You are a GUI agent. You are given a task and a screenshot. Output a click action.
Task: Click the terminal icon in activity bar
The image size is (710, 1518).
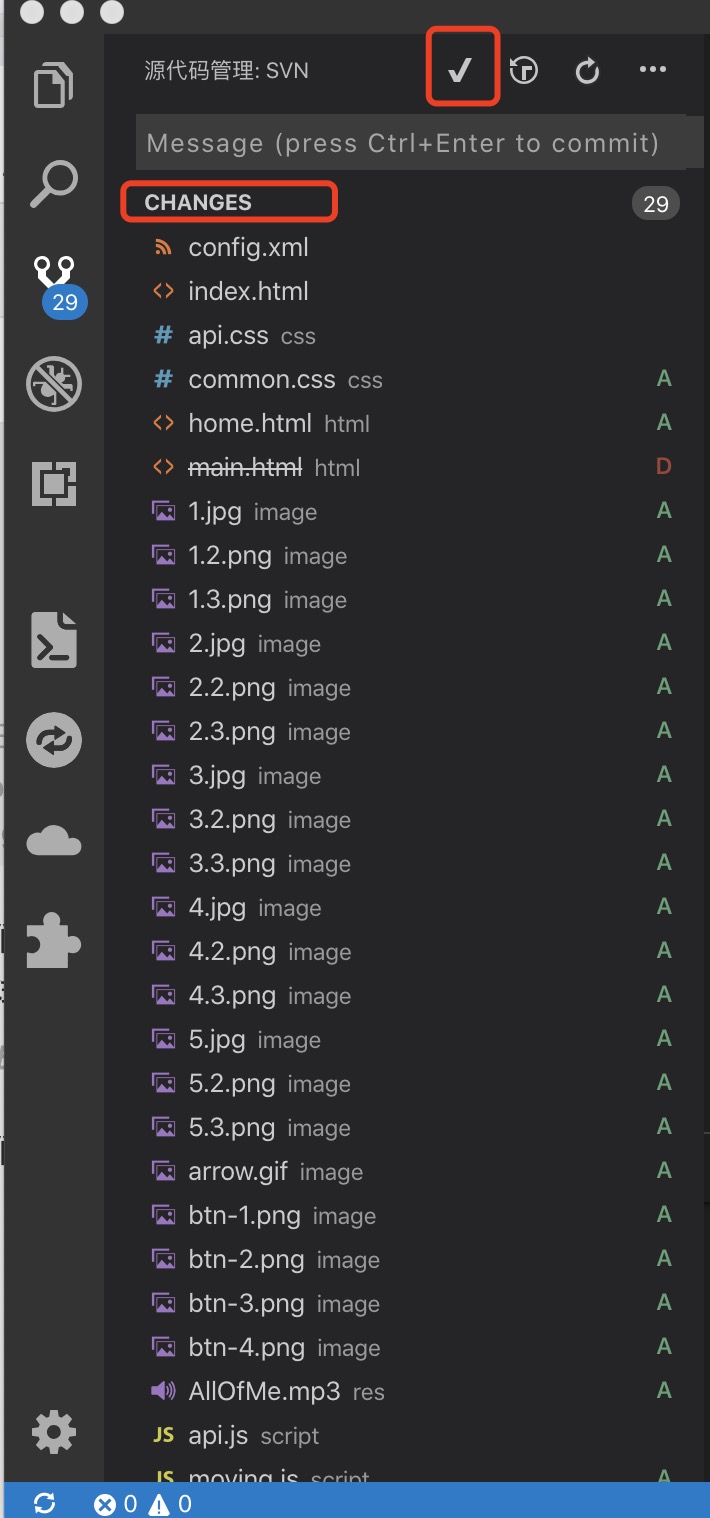click(x=54, y=638)
